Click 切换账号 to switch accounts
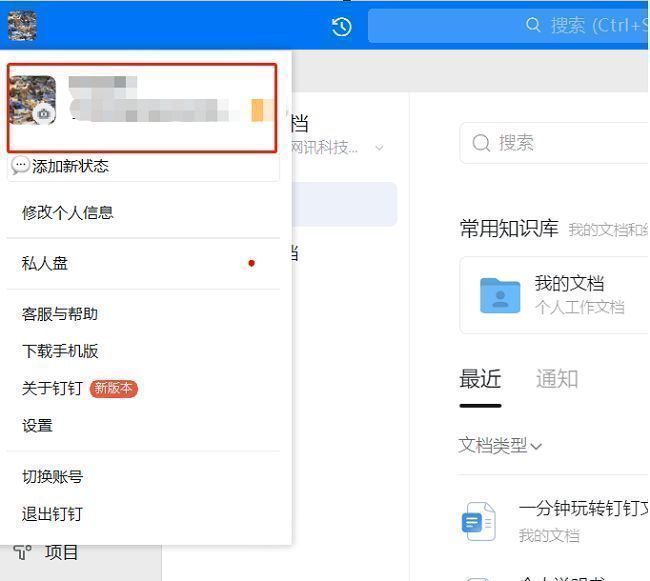Screen dimensions: 650x581 tap(52, 477)
